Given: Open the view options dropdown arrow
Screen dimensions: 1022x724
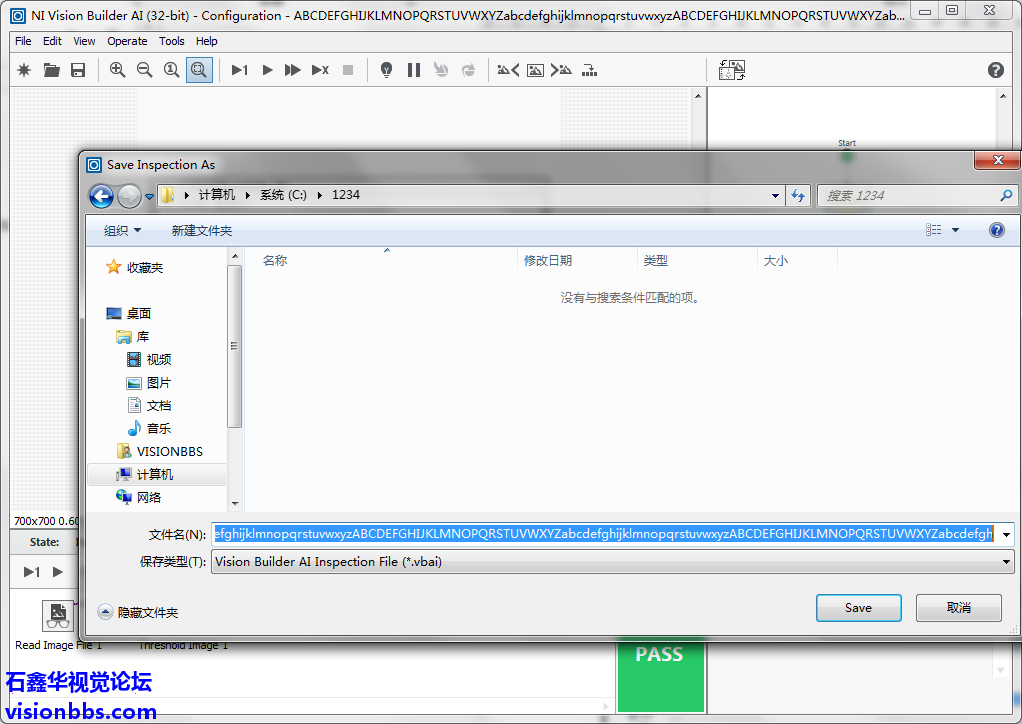Looking at the screenshot, I should point(956,229).
